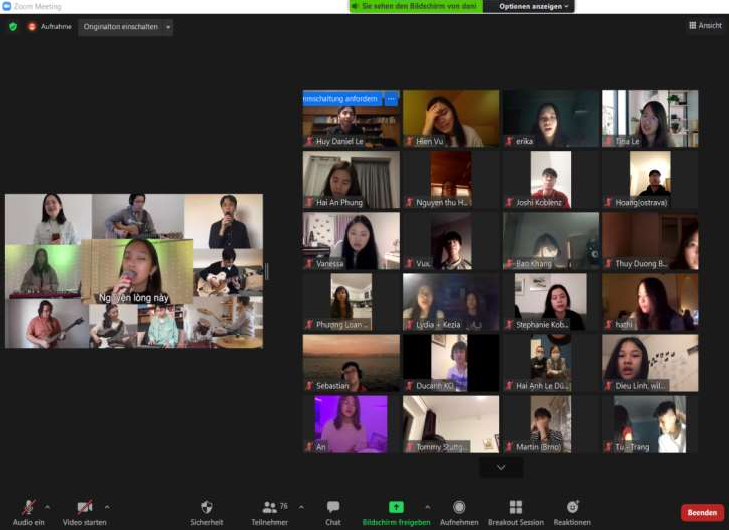Select Hai An Phung's video tile
Viewport: 729px width, 530px height.
pyautogui.click(x=351, y=179)
